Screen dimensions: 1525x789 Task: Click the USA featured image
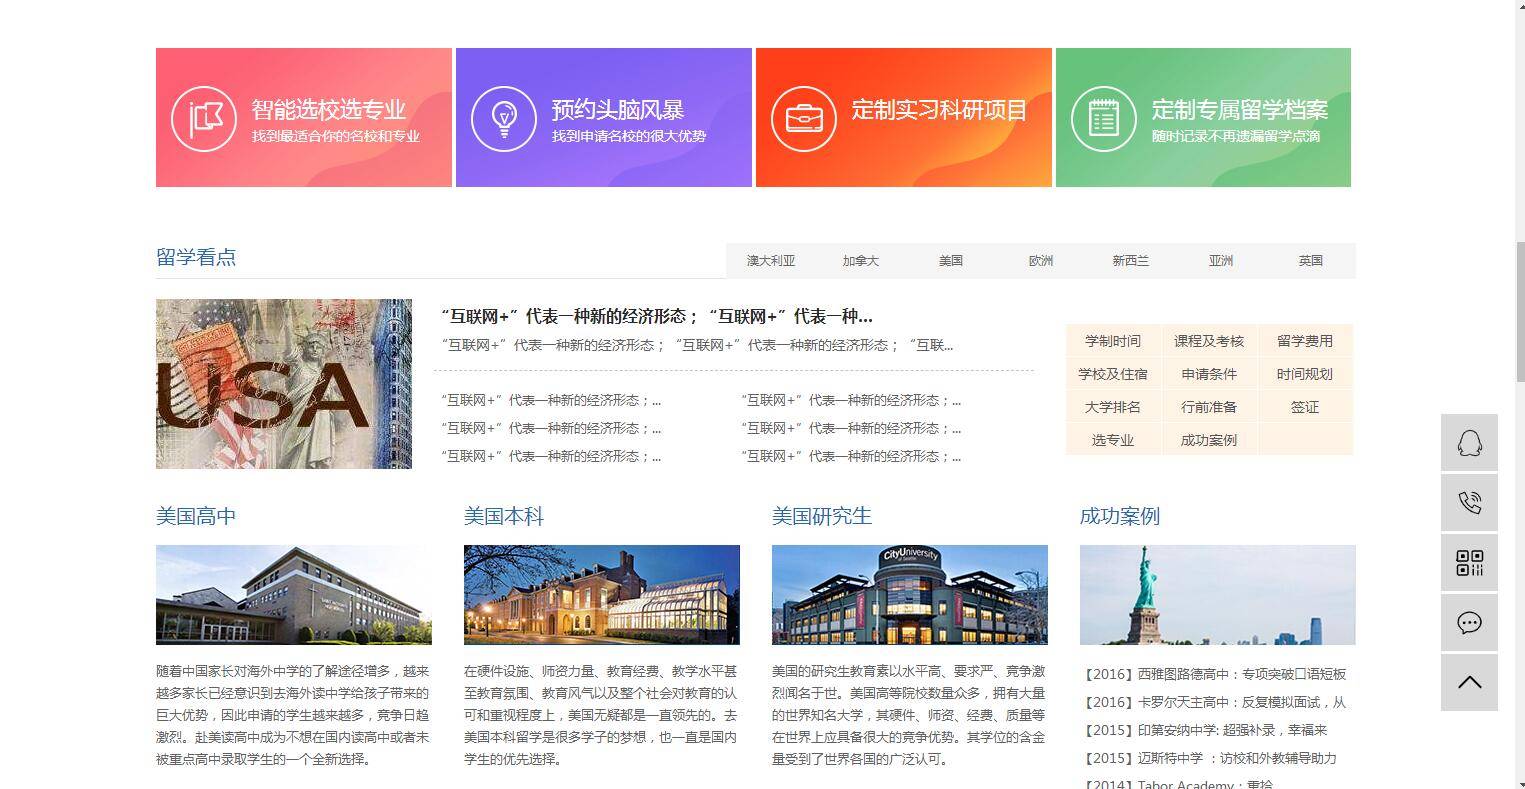284,384
